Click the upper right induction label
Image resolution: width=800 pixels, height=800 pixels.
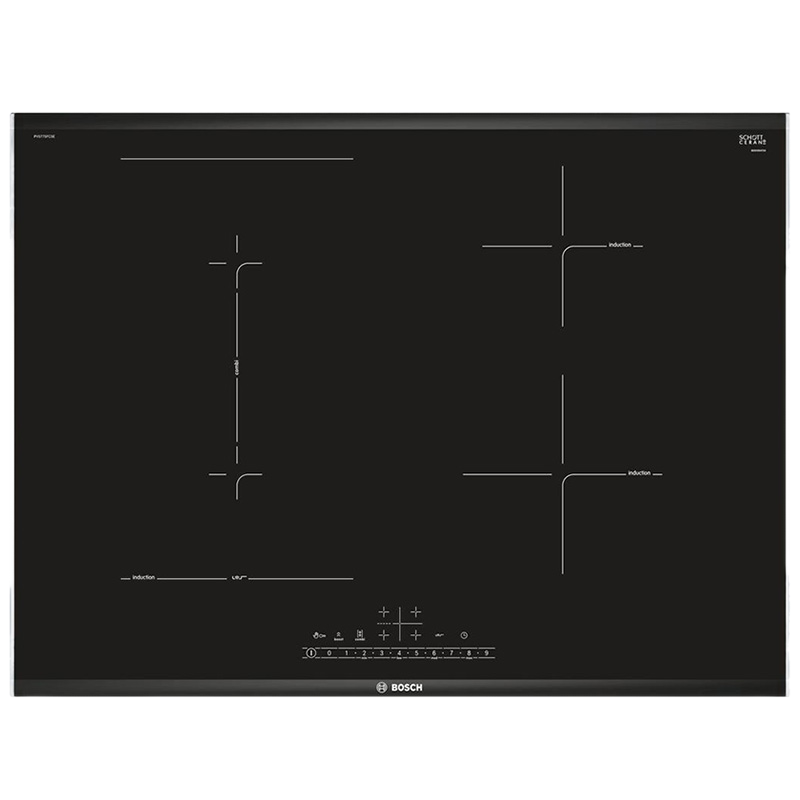tap(620, 245)
